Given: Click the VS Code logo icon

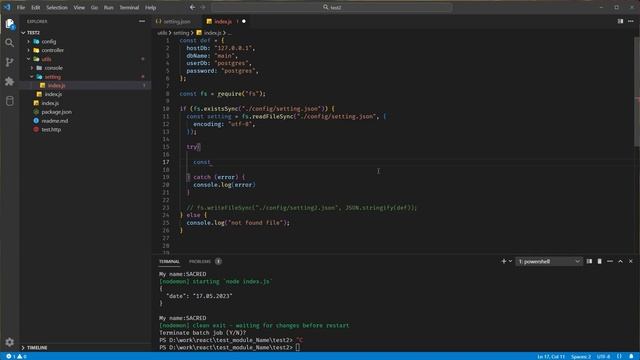Looking at the screenshot, I should (7, 7).
